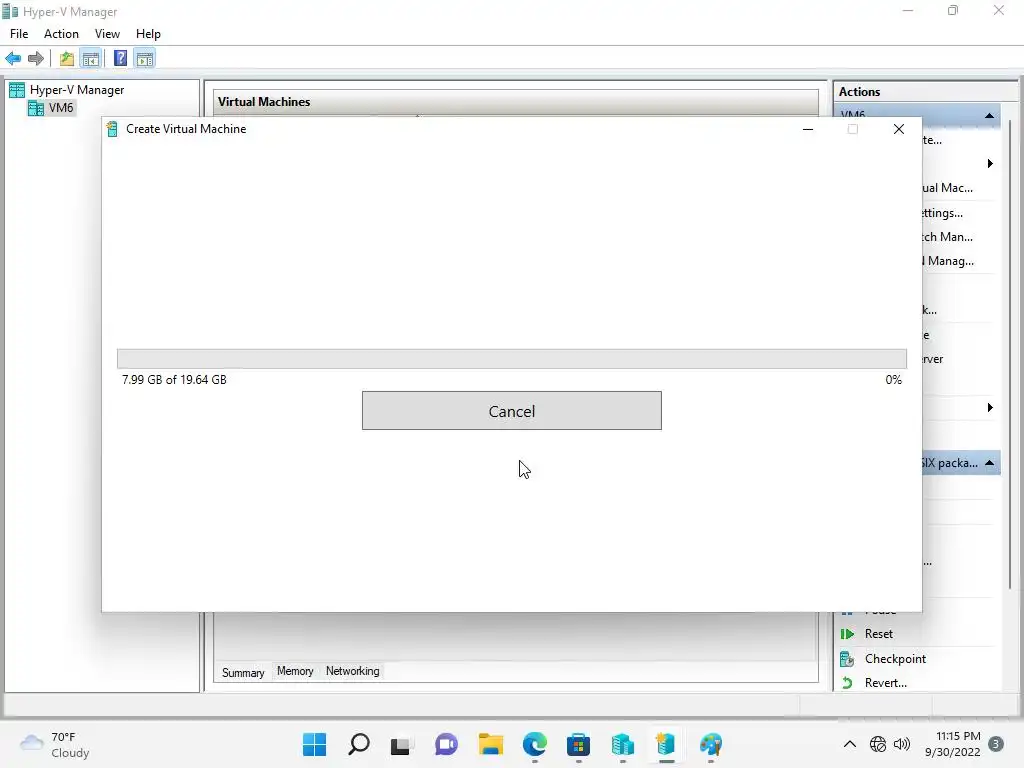Expand the first Actions submenu arrow
This screenshot has width=1024, height=768.
990,163
